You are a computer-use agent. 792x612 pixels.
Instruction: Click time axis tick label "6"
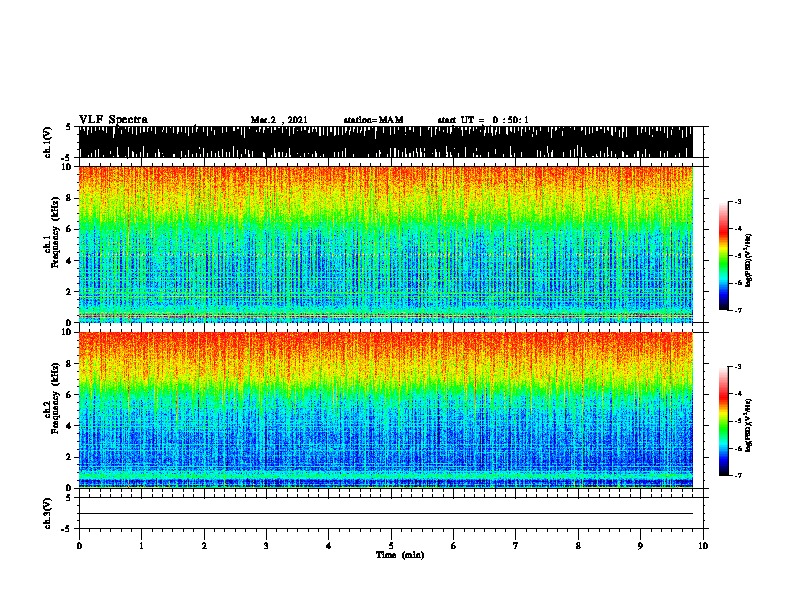tap(454, 546)
